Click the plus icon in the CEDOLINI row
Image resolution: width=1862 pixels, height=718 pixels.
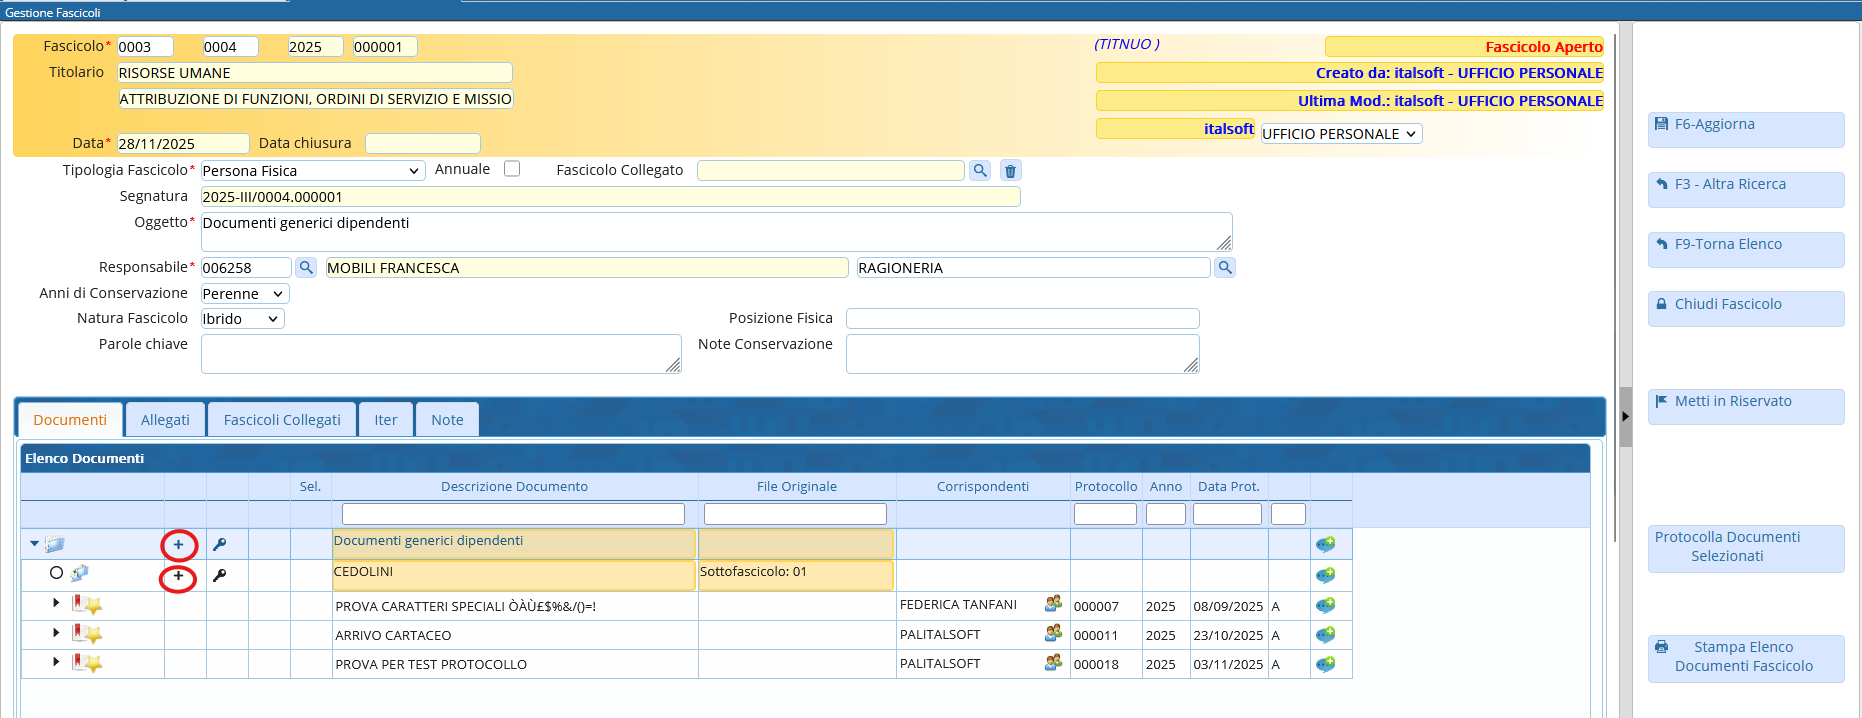pyautogui.click(x=178, y=576)
